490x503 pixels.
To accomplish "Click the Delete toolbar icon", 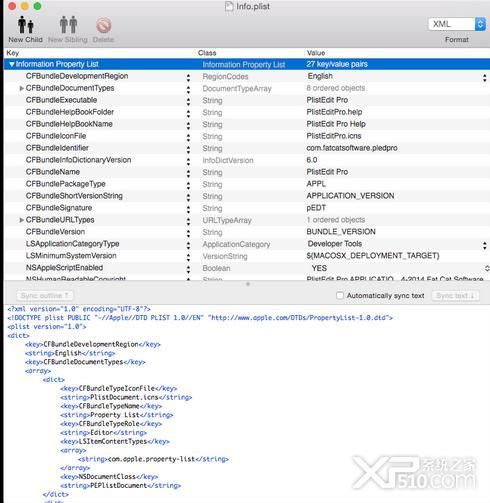I will point(104,25).
